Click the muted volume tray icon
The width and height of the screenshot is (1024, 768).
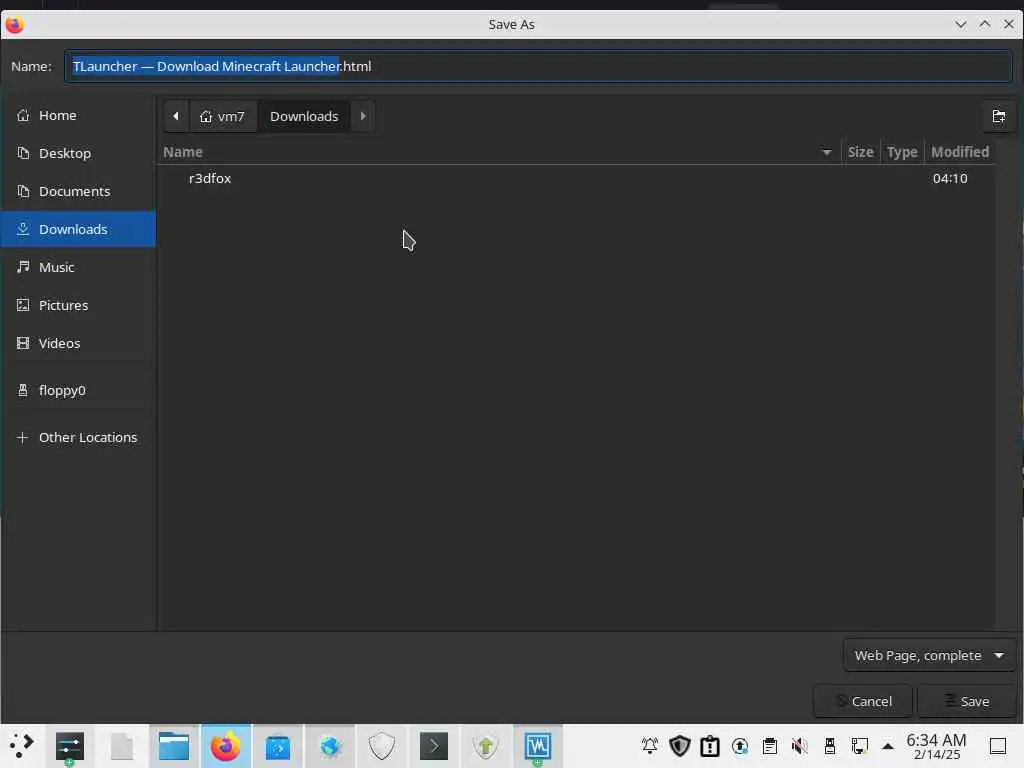pos(800,746)
